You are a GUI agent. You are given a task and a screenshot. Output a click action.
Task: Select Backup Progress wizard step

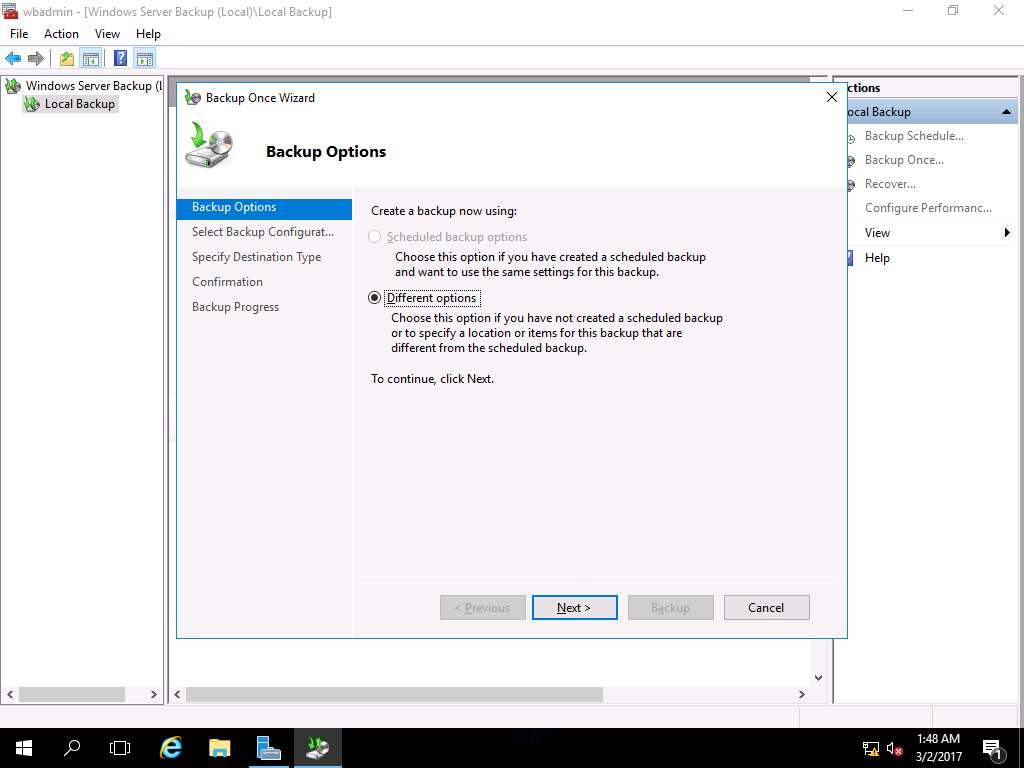coord(235,307)
